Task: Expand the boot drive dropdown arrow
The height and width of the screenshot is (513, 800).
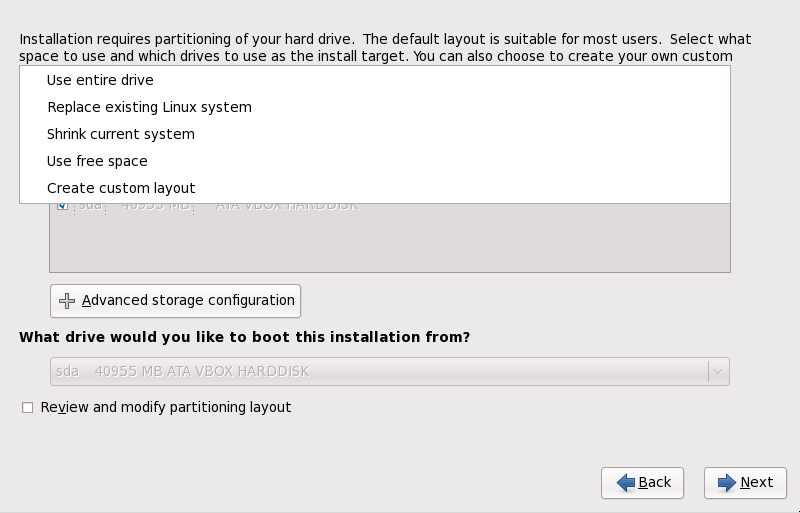Action: click(718, 372)
